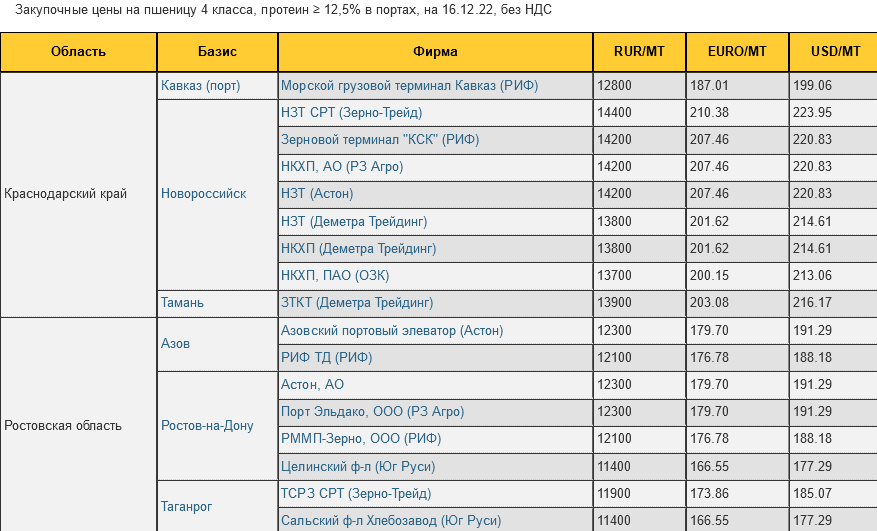The width and height of the screenshot is (877, 531).
Task: Open Сальский ф-л Хлебозавод (Юг Руси)
Action: click(391, 520)
